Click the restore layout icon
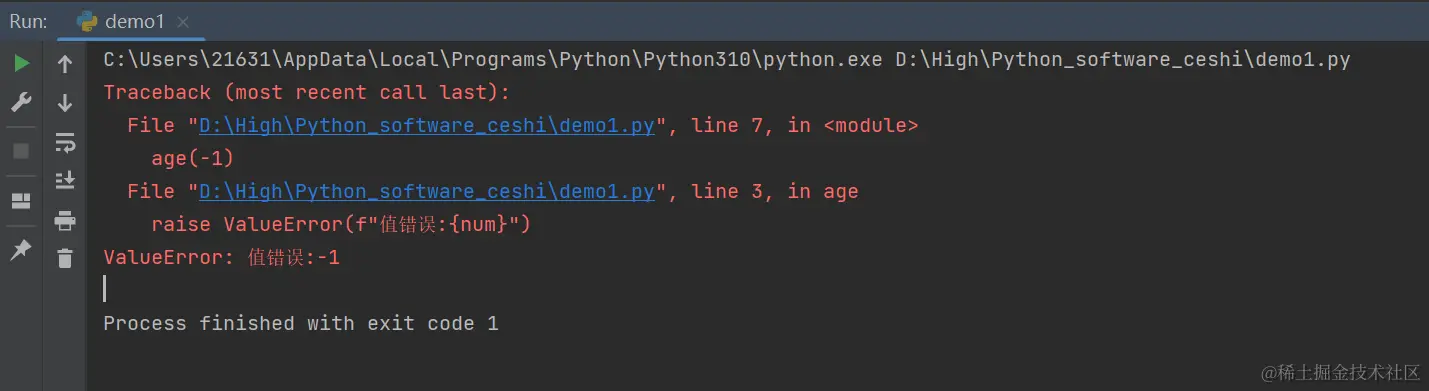The height and width of the screenshot is (391, 1429). [x=21, y=201]
